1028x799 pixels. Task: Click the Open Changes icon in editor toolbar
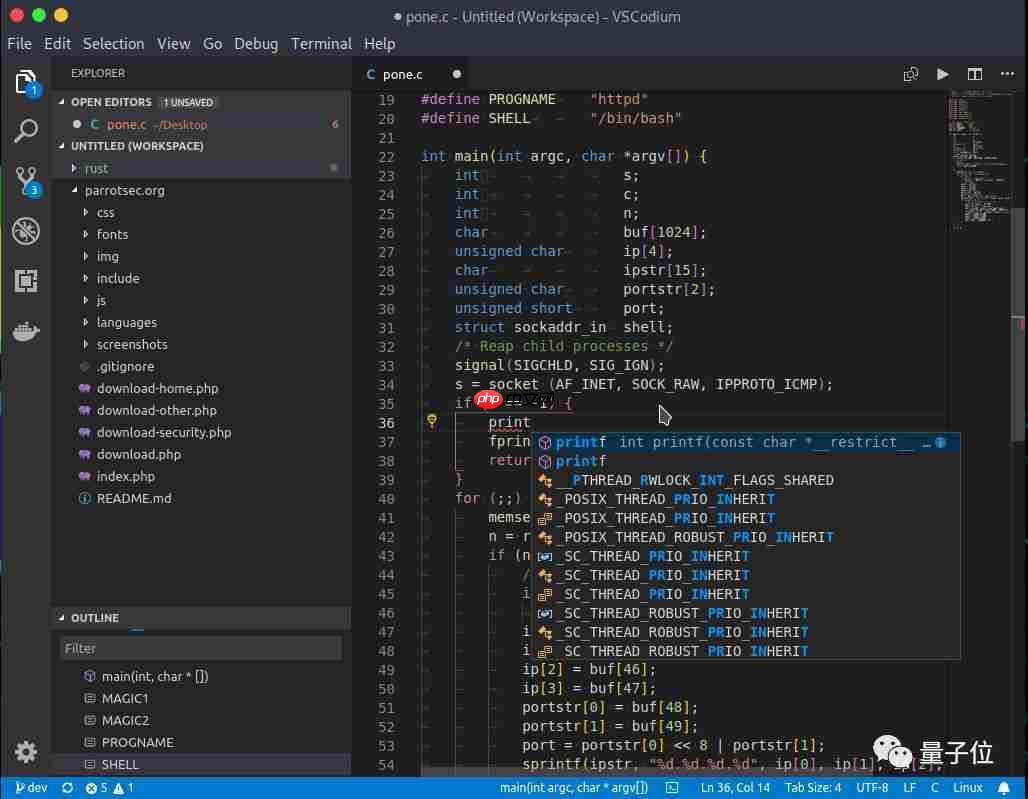coord(911,74)
